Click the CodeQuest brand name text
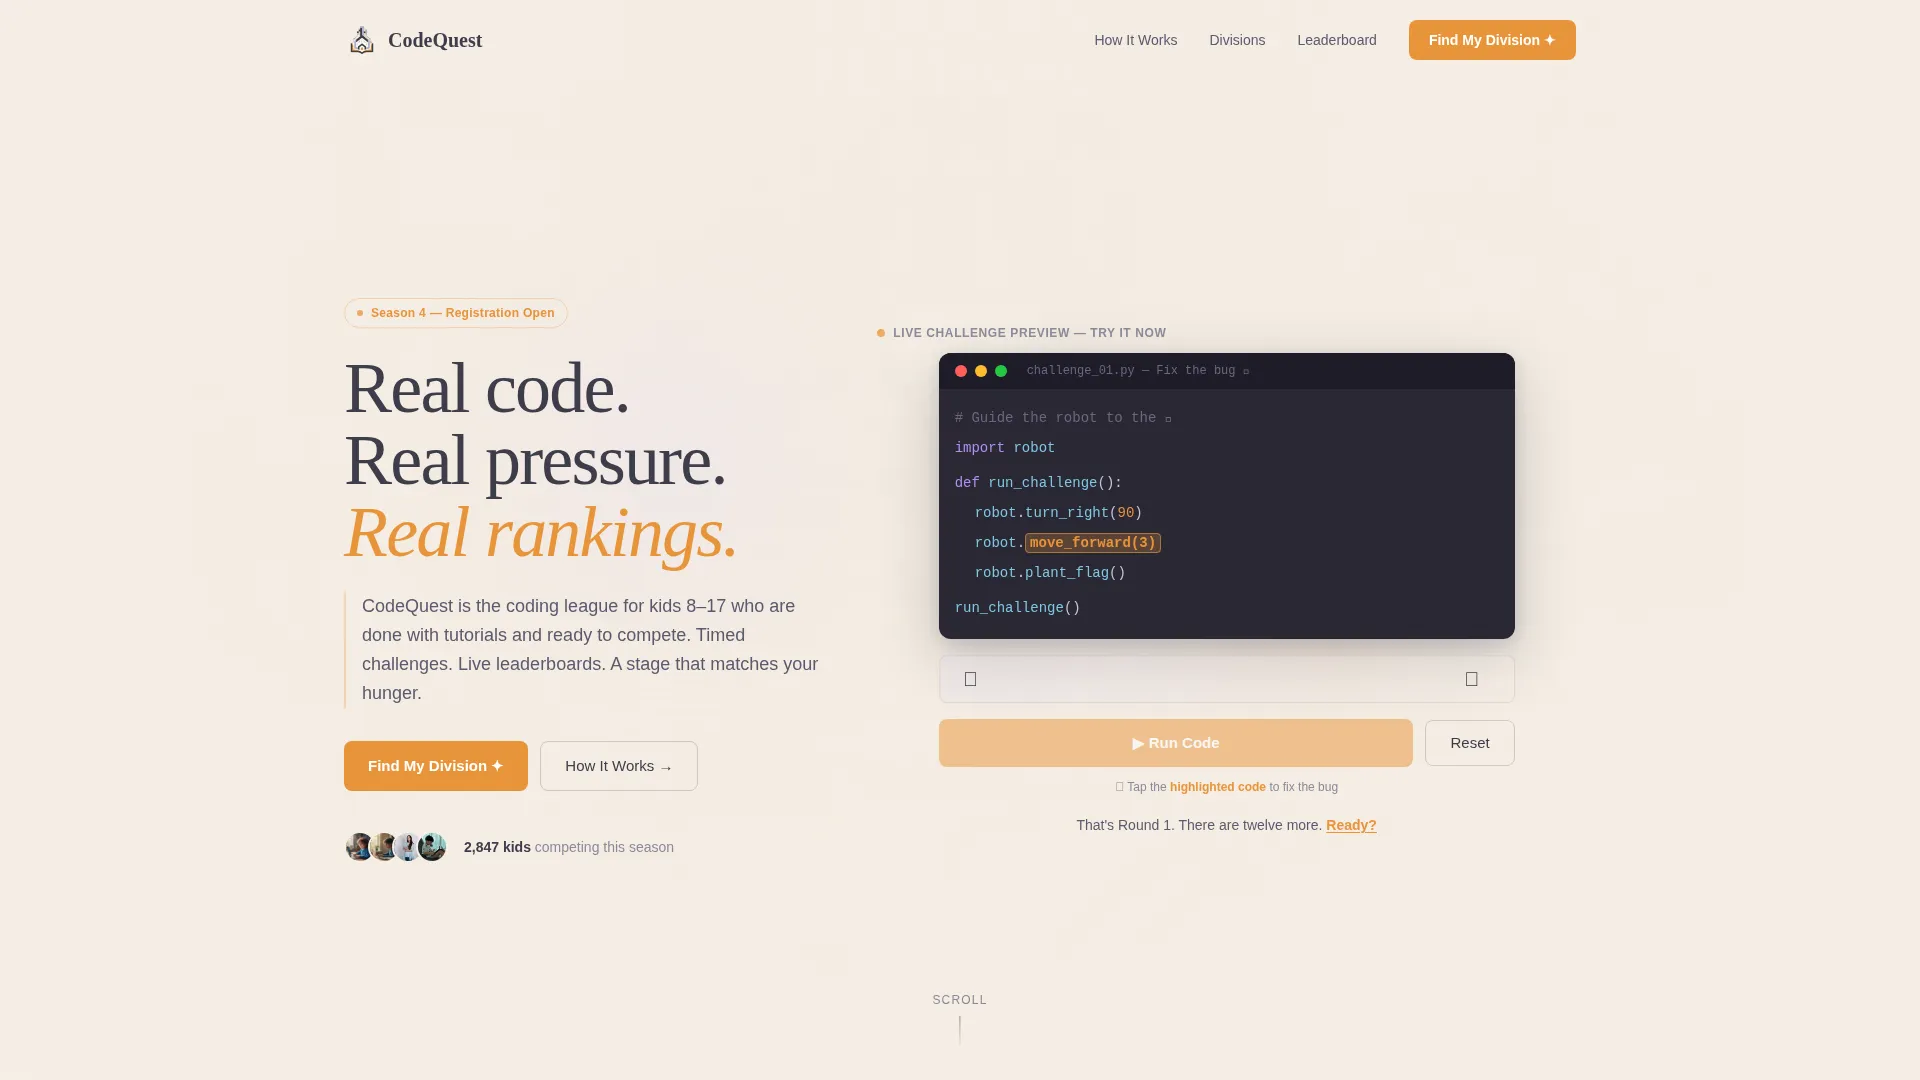 tap(435, 40)
